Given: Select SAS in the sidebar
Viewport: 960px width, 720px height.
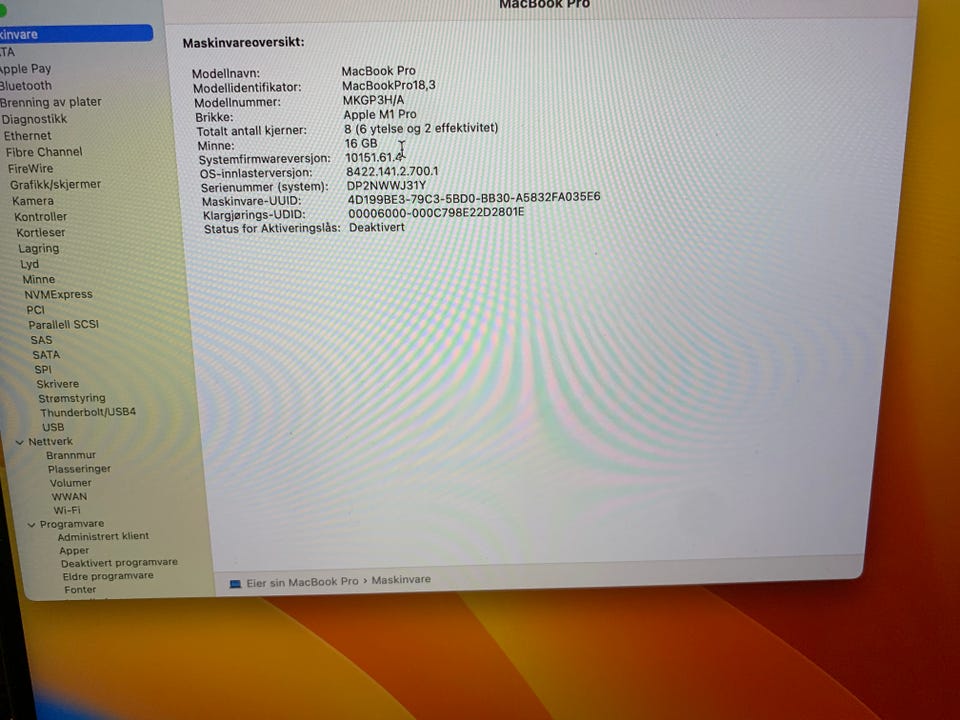Looking at the screenshot, I should point(42,340).
